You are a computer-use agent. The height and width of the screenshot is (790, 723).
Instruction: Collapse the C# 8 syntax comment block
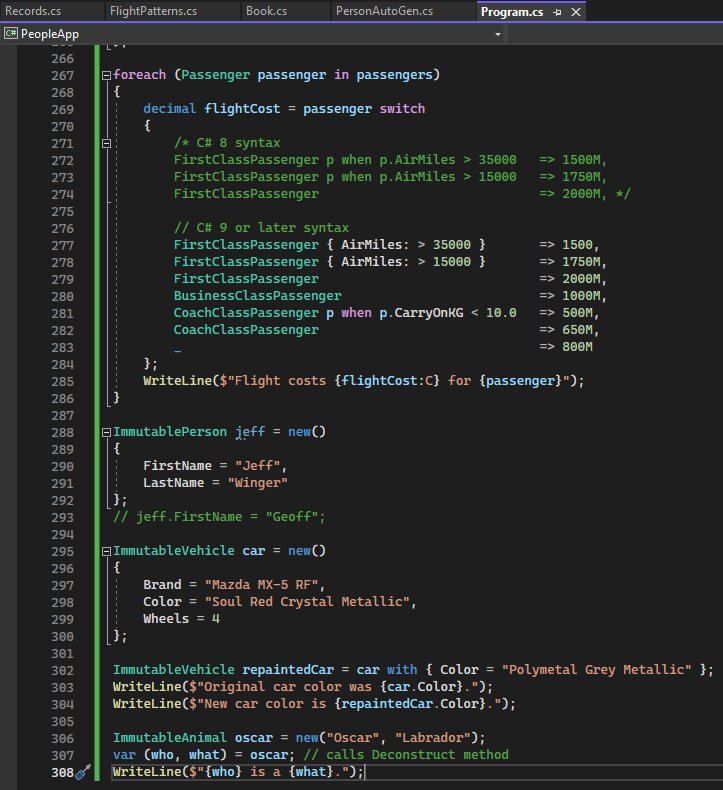106,144
